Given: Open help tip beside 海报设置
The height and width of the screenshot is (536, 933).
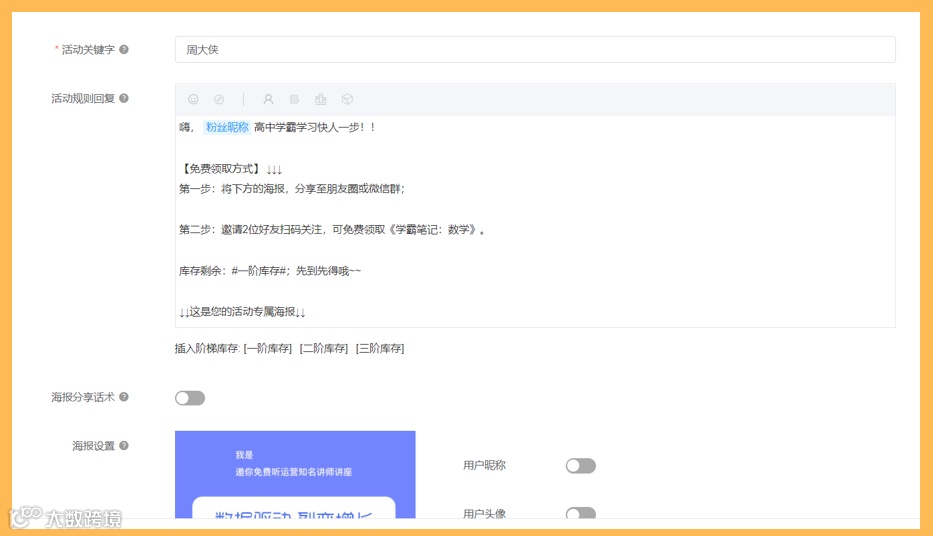Looking at the screenshot, I should pyautogui.click(x=124, y=446).
